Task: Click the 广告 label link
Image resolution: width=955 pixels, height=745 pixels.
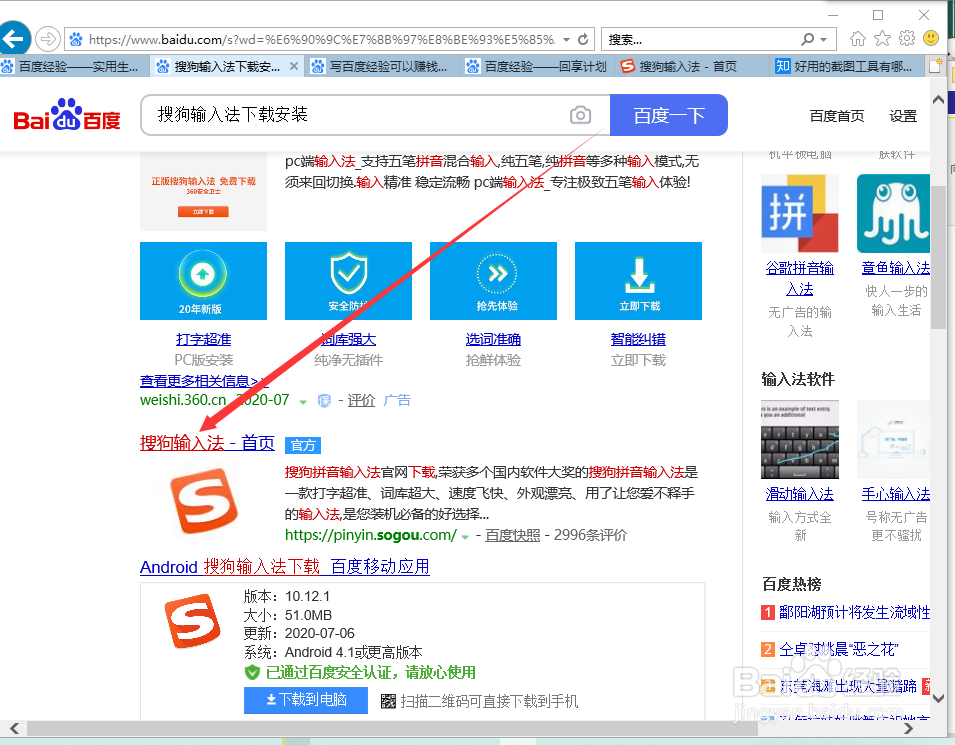Action: pyautogui.click(x=397, y=400)
